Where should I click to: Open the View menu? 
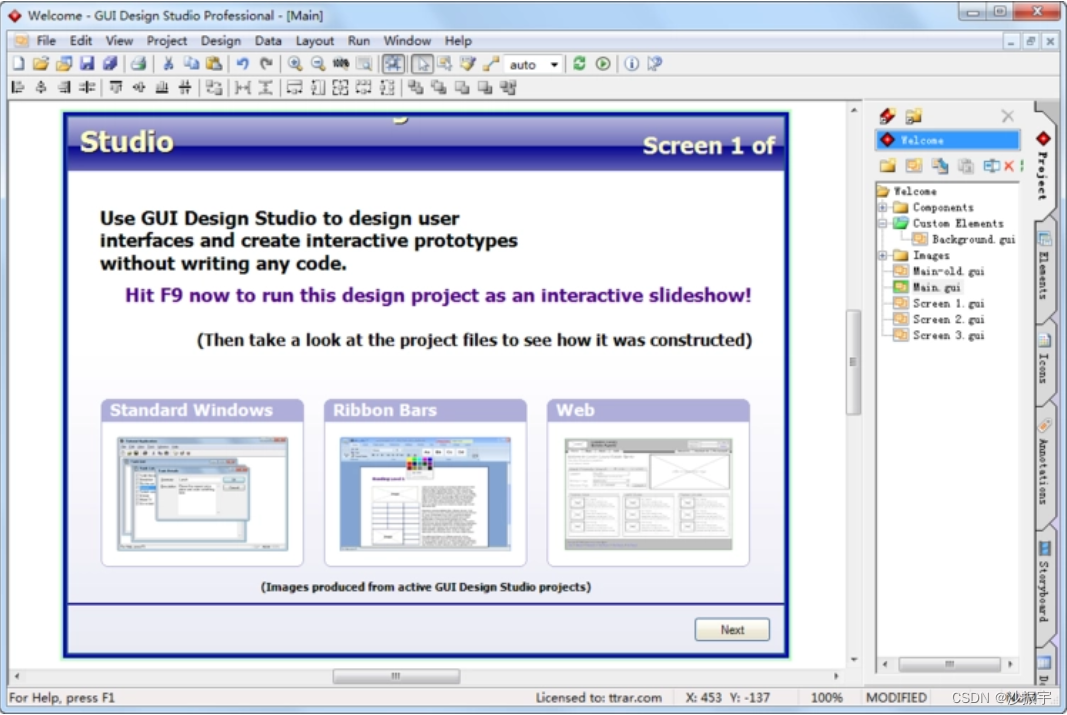119,41
